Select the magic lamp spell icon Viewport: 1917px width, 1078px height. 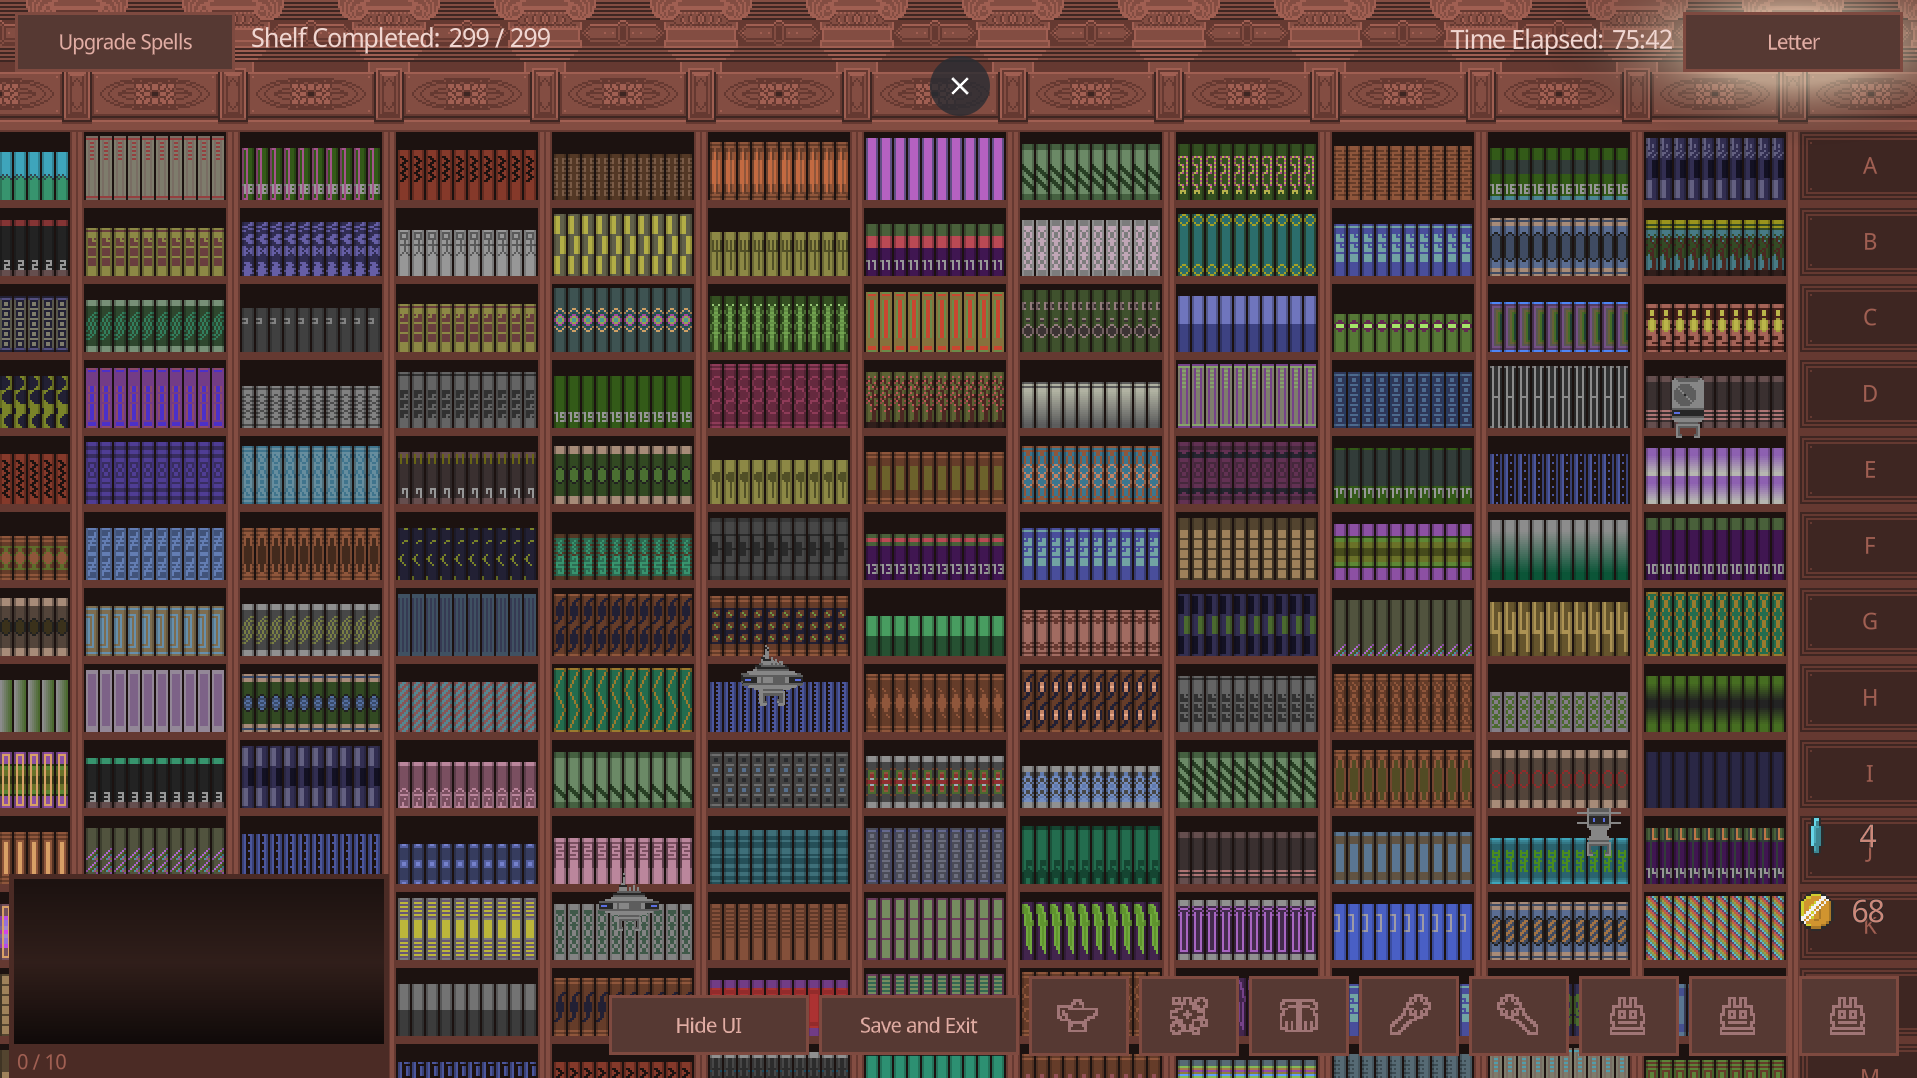[x=1078, y=1016]
